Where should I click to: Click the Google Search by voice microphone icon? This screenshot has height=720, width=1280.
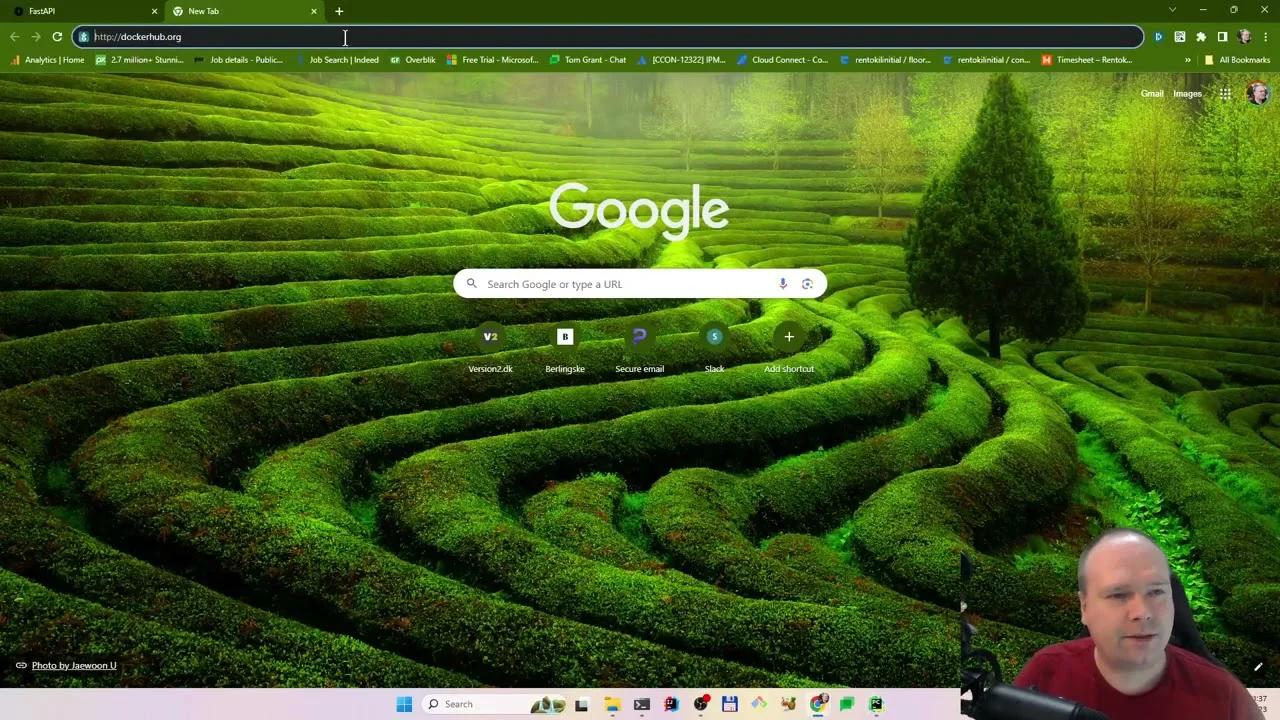(x=783, y=284)
